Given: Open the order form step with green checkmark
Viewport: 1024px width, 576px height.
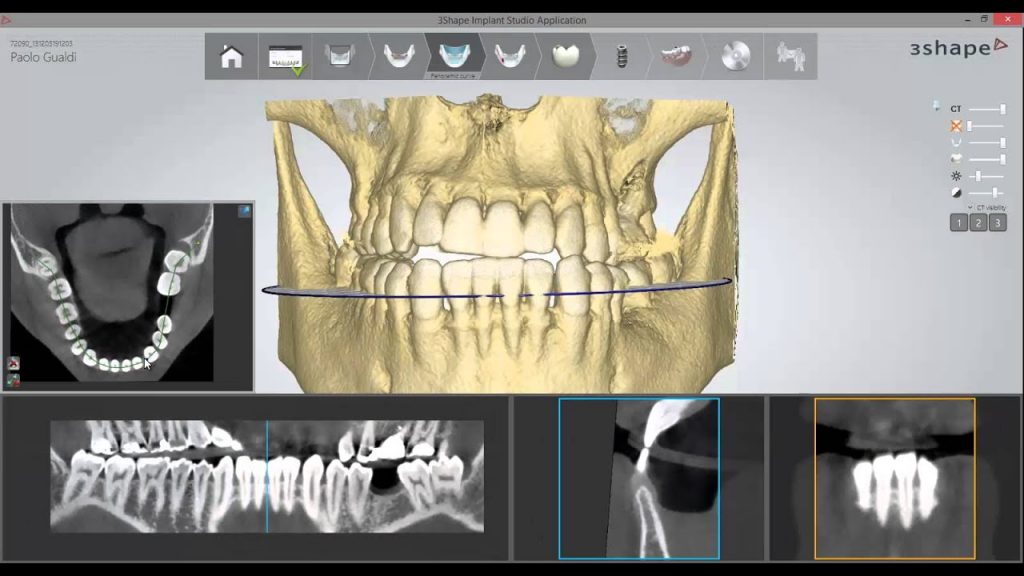Looking at the screenshot, I should (x=285, y=57).
